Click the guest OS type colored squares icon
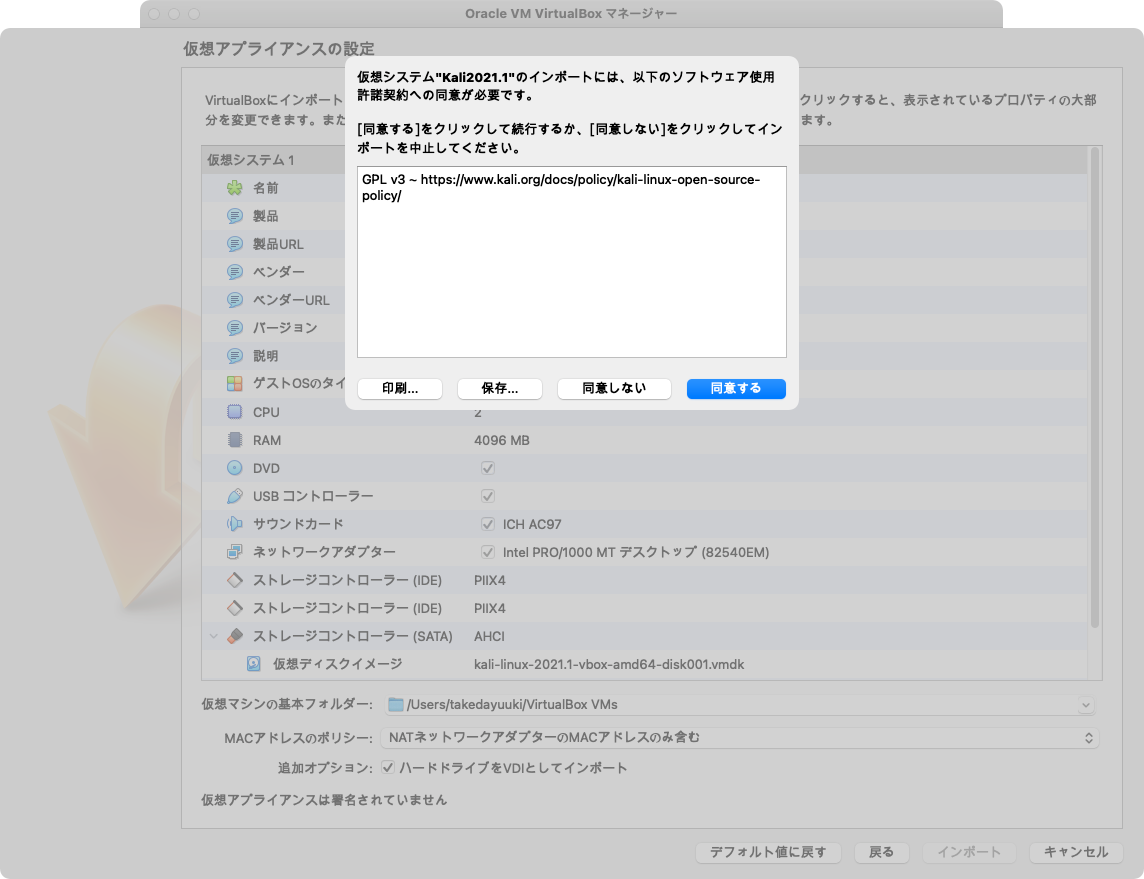Image resolution: width=1144 pixels, height=879 pixels. pyautogui.click(x=234, y=384)
